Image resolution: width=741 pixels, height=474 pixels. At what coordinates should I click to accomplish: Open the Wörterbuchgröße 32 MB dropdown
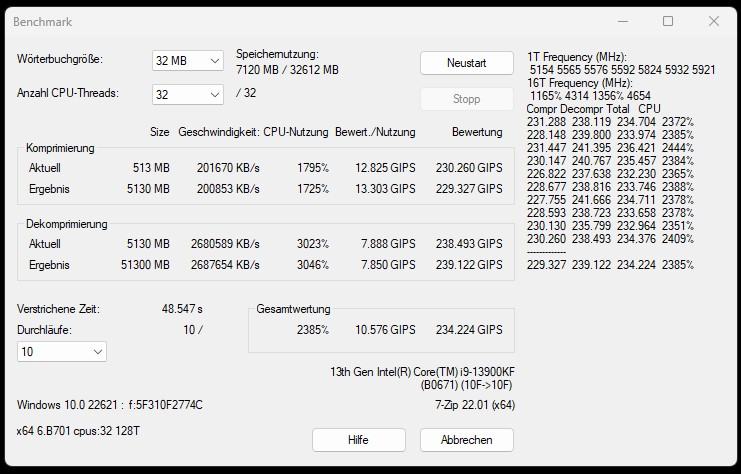pyautogui.click(x=188, y=61)
